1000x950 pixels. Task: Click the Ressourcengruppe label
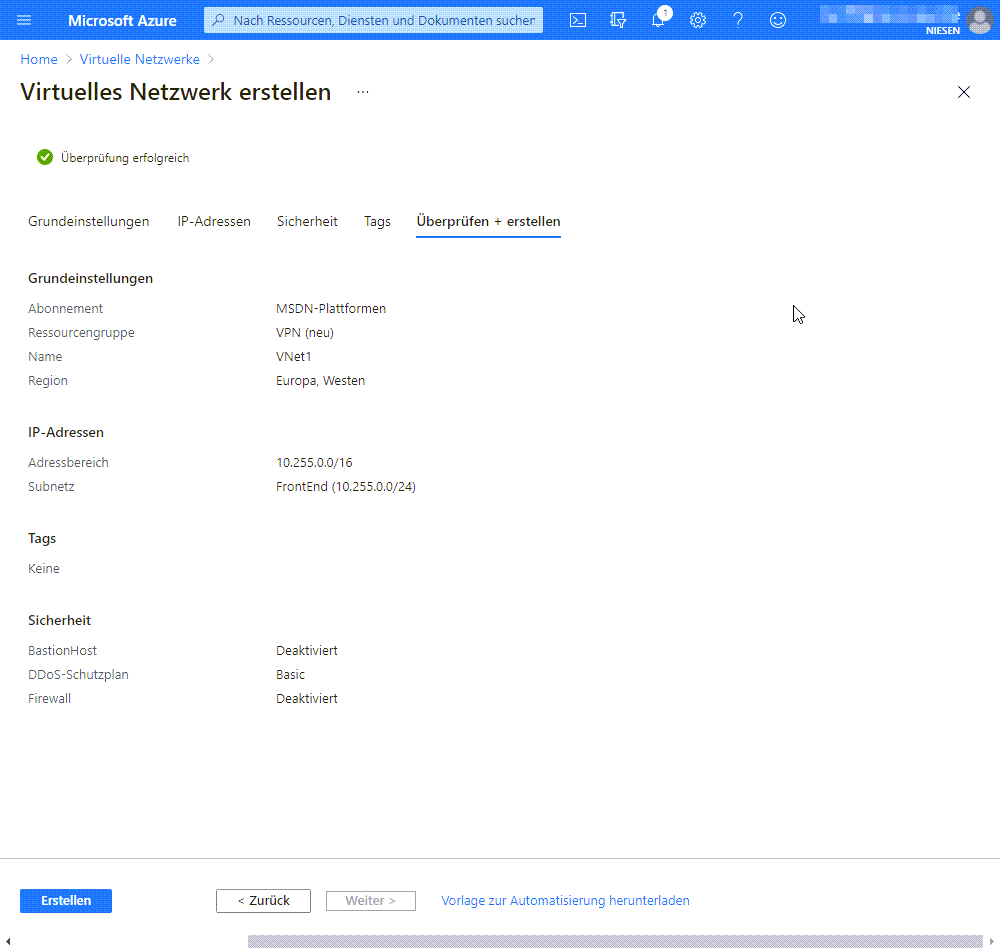pos(81,333)
